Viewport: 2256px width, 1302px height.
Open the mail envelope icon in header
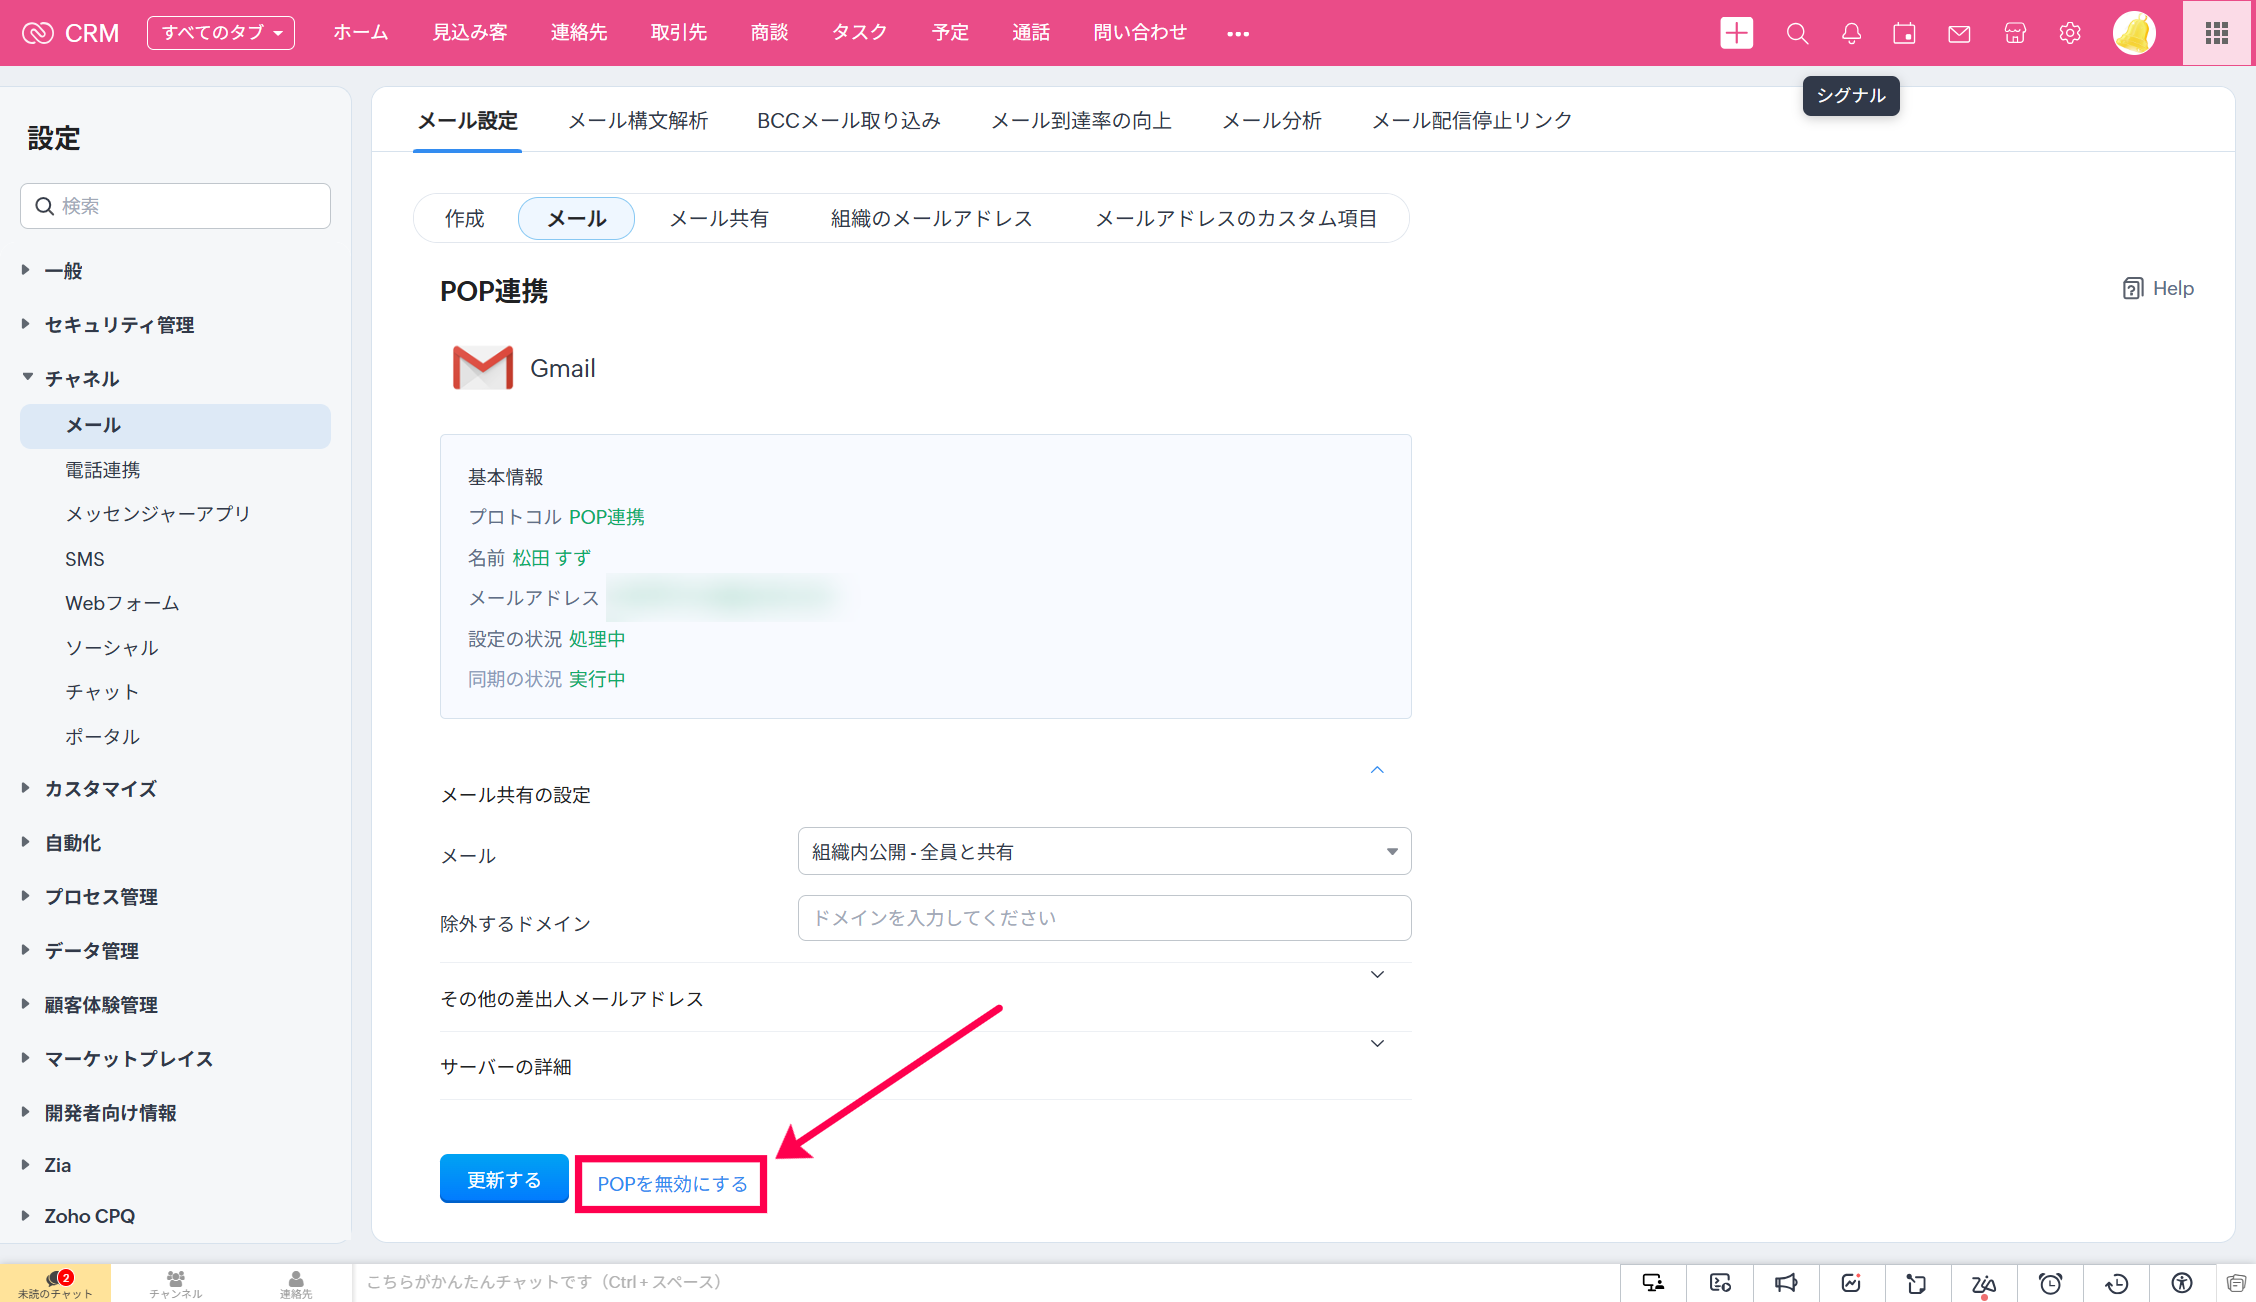click(1959, 33)
